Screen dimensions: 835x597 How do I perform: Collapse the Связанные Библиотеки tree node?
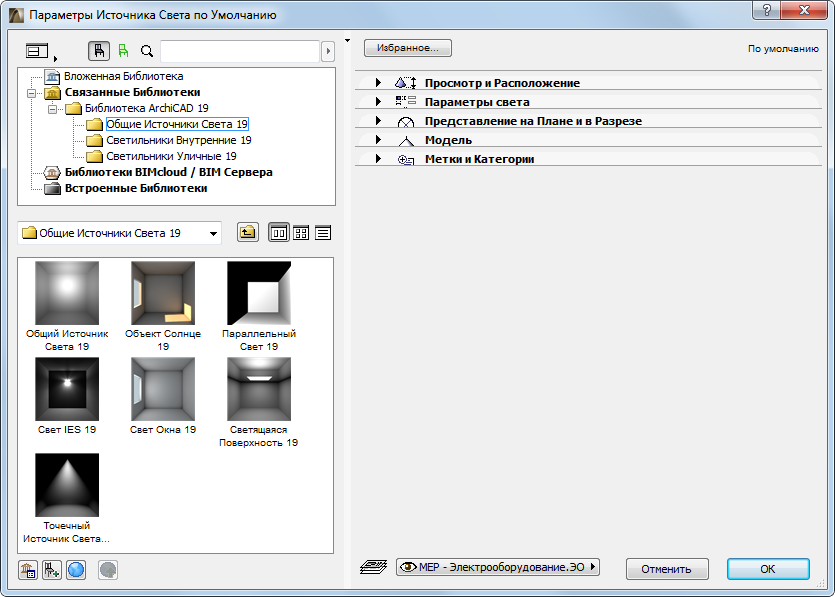(x=31, y=93)
